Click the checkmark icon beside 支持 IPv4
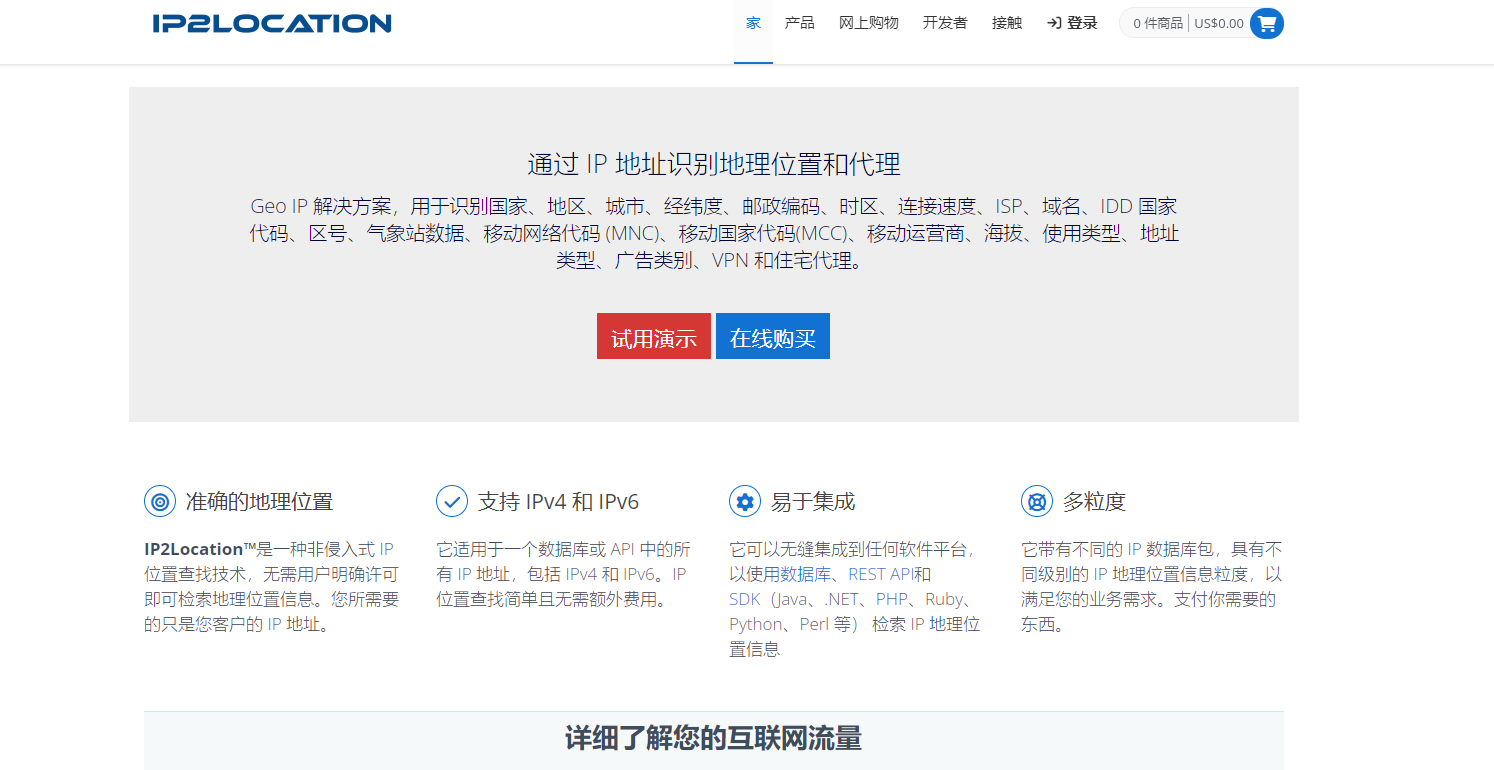Screen dimensions: 1494x770 pyautogui.click(x=452, y=501)
